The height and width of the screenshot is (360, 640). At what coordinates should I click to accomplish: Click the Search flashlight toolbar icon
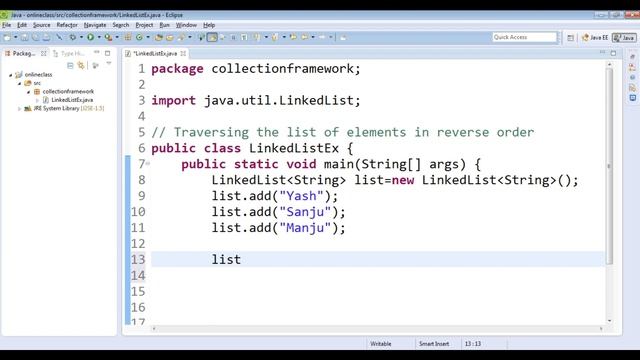181,38
